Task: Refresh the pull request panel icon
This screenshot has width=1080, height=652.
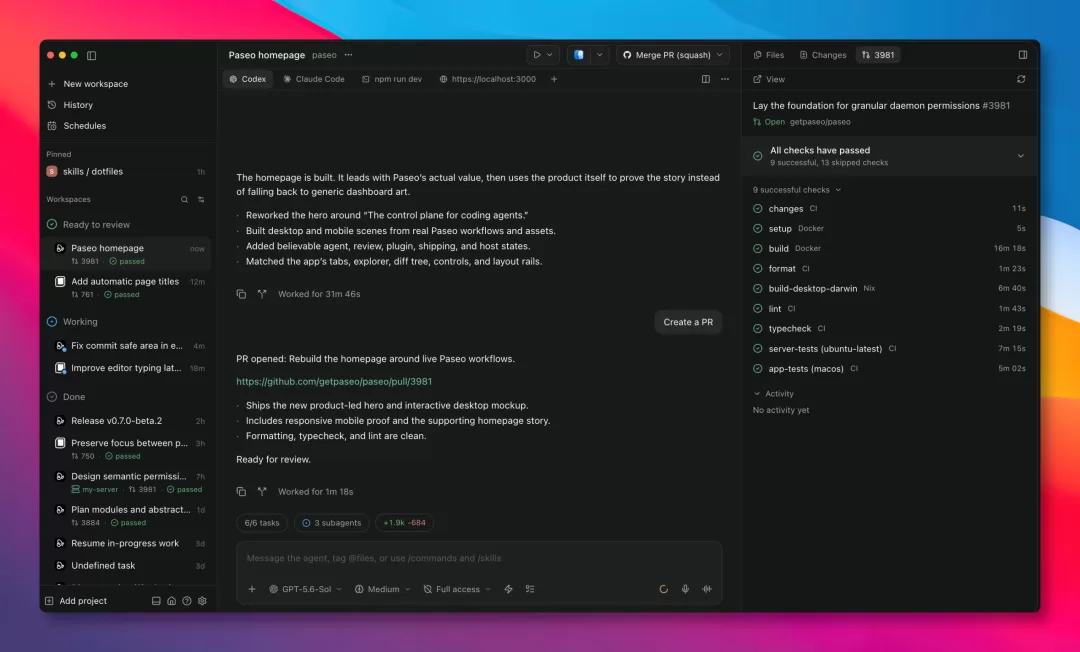Action: pos(1021,79)
